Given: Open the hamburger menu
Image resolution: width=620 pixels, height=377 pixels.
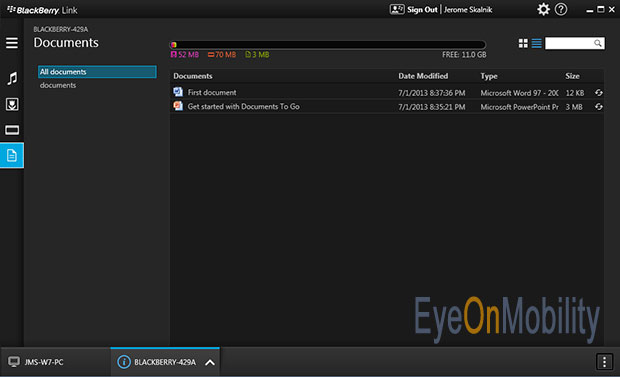Looking at the screenshot, I should coord(12,43).
